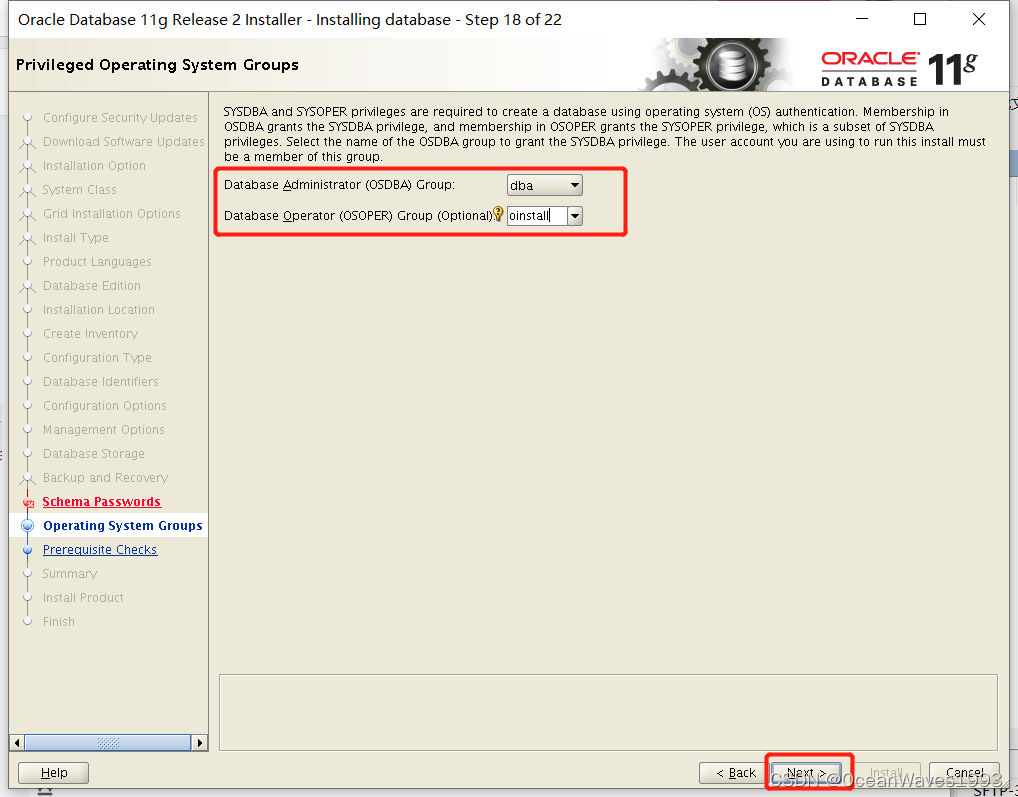The width and height of the screenshot is (1018, 797).
Task: Open the Schema Passwords step link
Action: 101,502
